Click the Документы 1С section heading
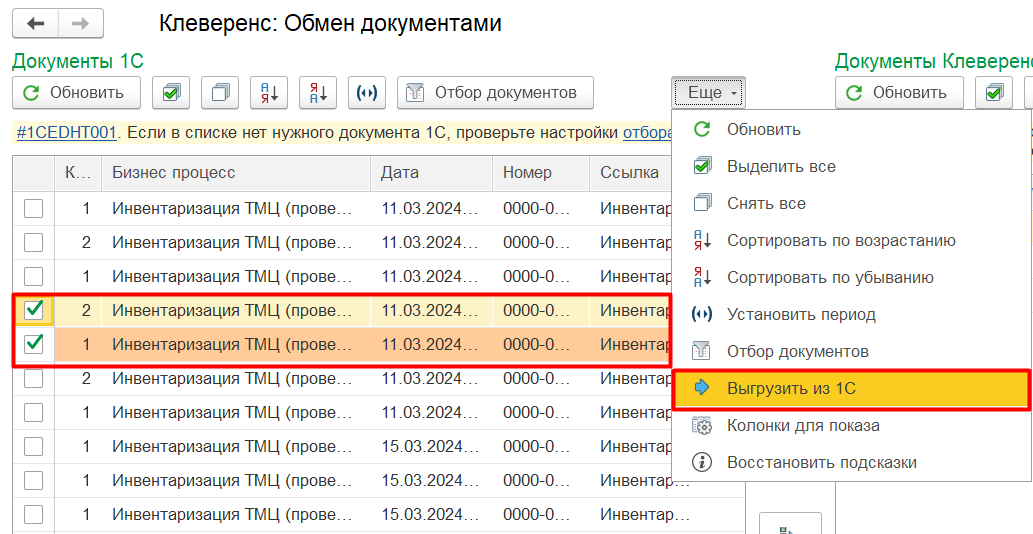The image size is (1033, 534). pyautogui.click(x=78, y=61)
